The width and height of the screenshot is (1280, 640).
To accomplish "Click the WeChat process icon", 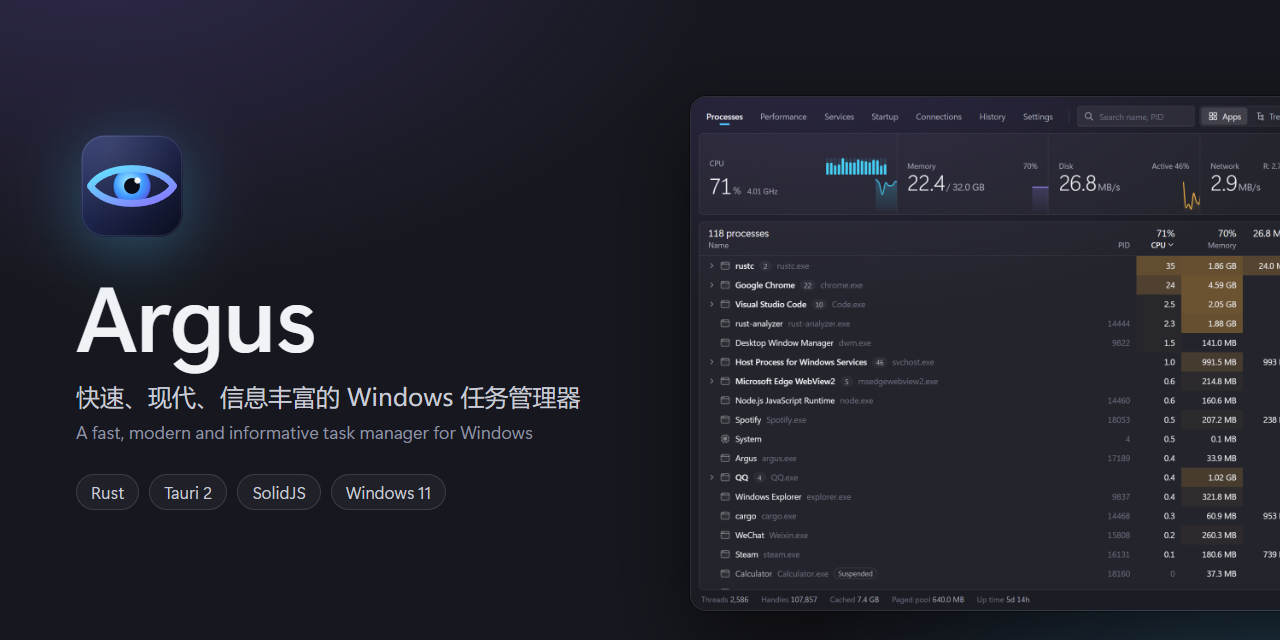I will [725, 535].
